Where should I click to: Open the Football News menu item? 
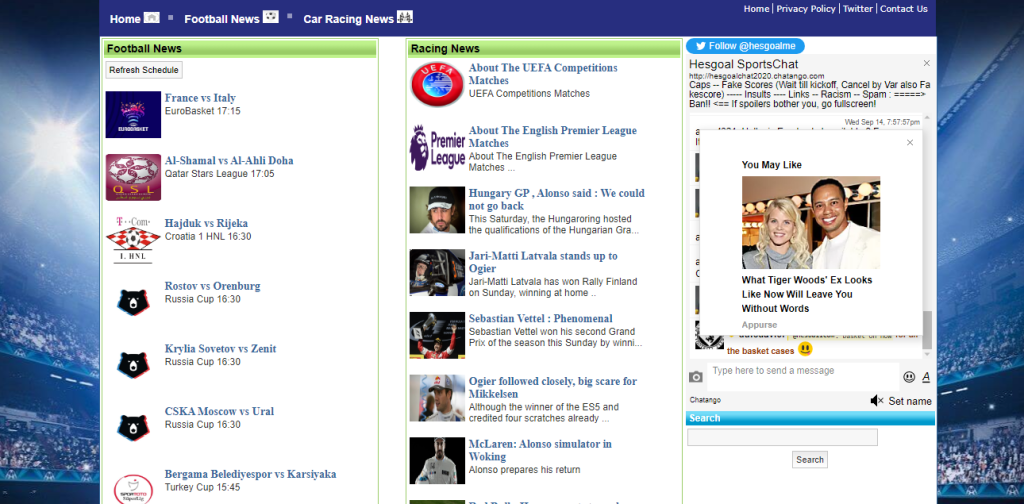pos(222,19)
